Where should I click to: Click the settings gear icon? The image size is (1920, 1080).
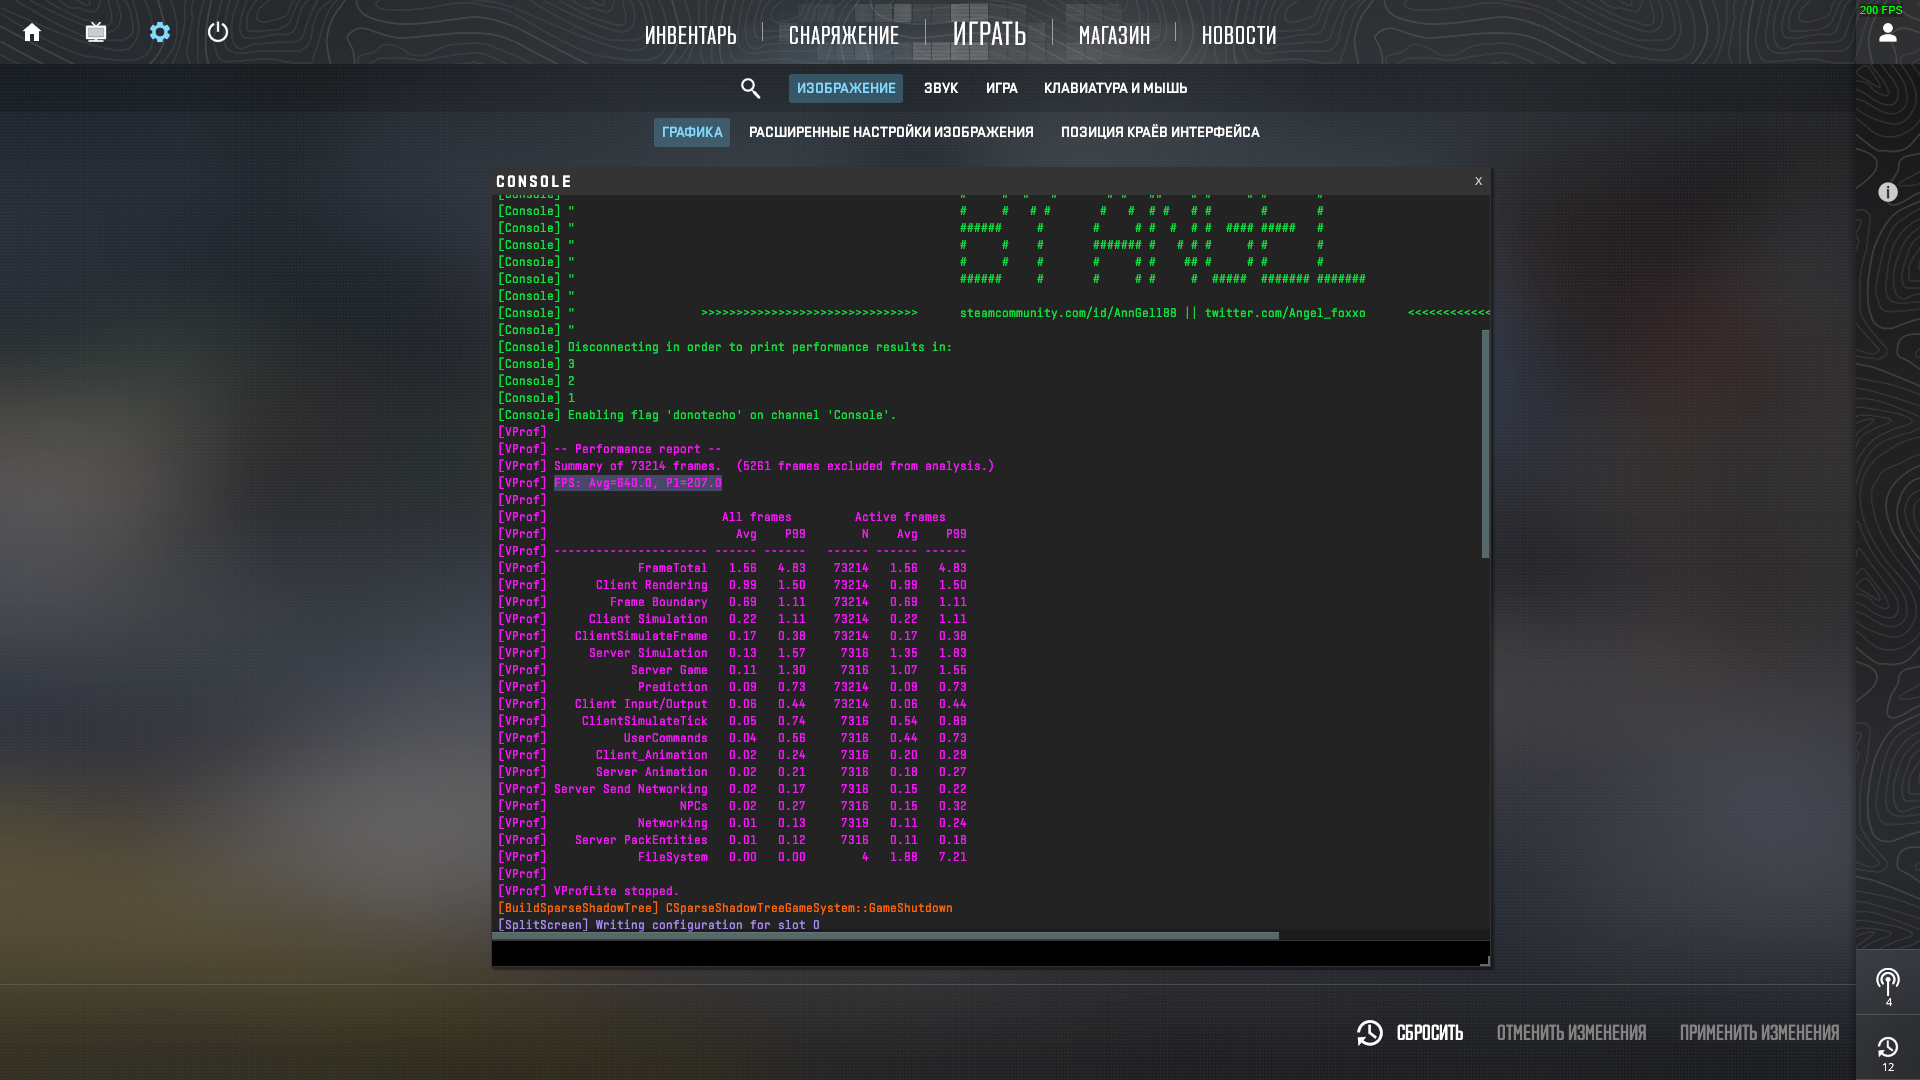click(160, 33)
